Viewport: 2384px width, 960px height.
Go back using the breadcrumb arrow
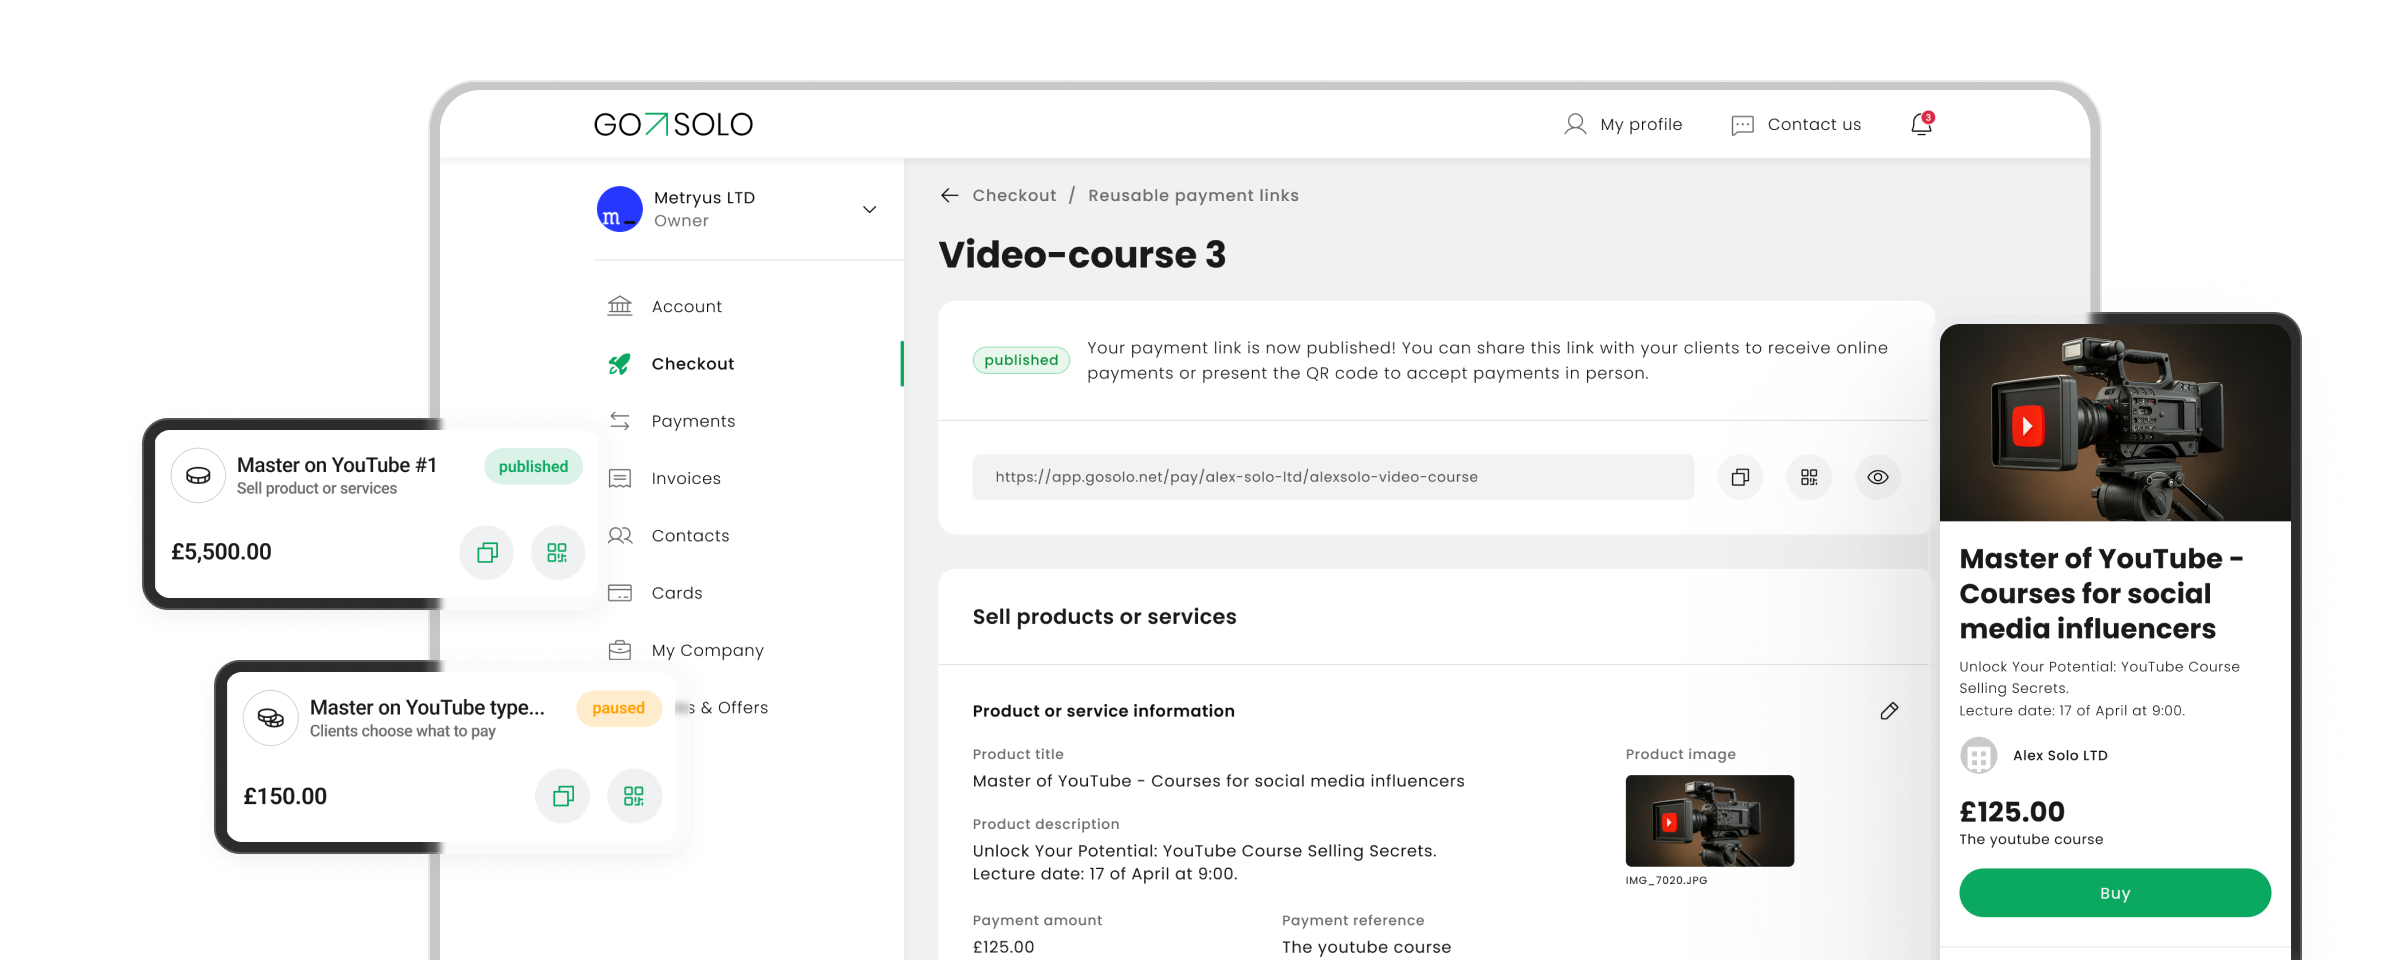click(x=950, y=195)
